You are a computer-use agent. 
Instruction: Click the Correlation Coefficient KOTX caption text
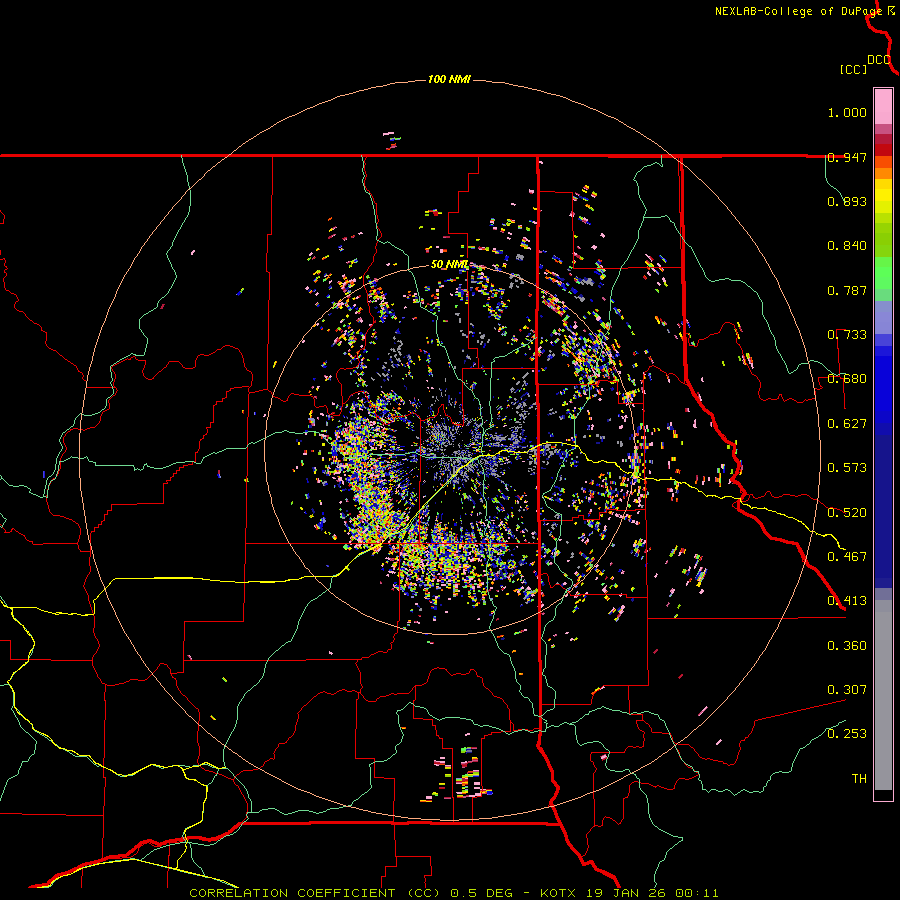pyautogui.click(x=453, y=893)
